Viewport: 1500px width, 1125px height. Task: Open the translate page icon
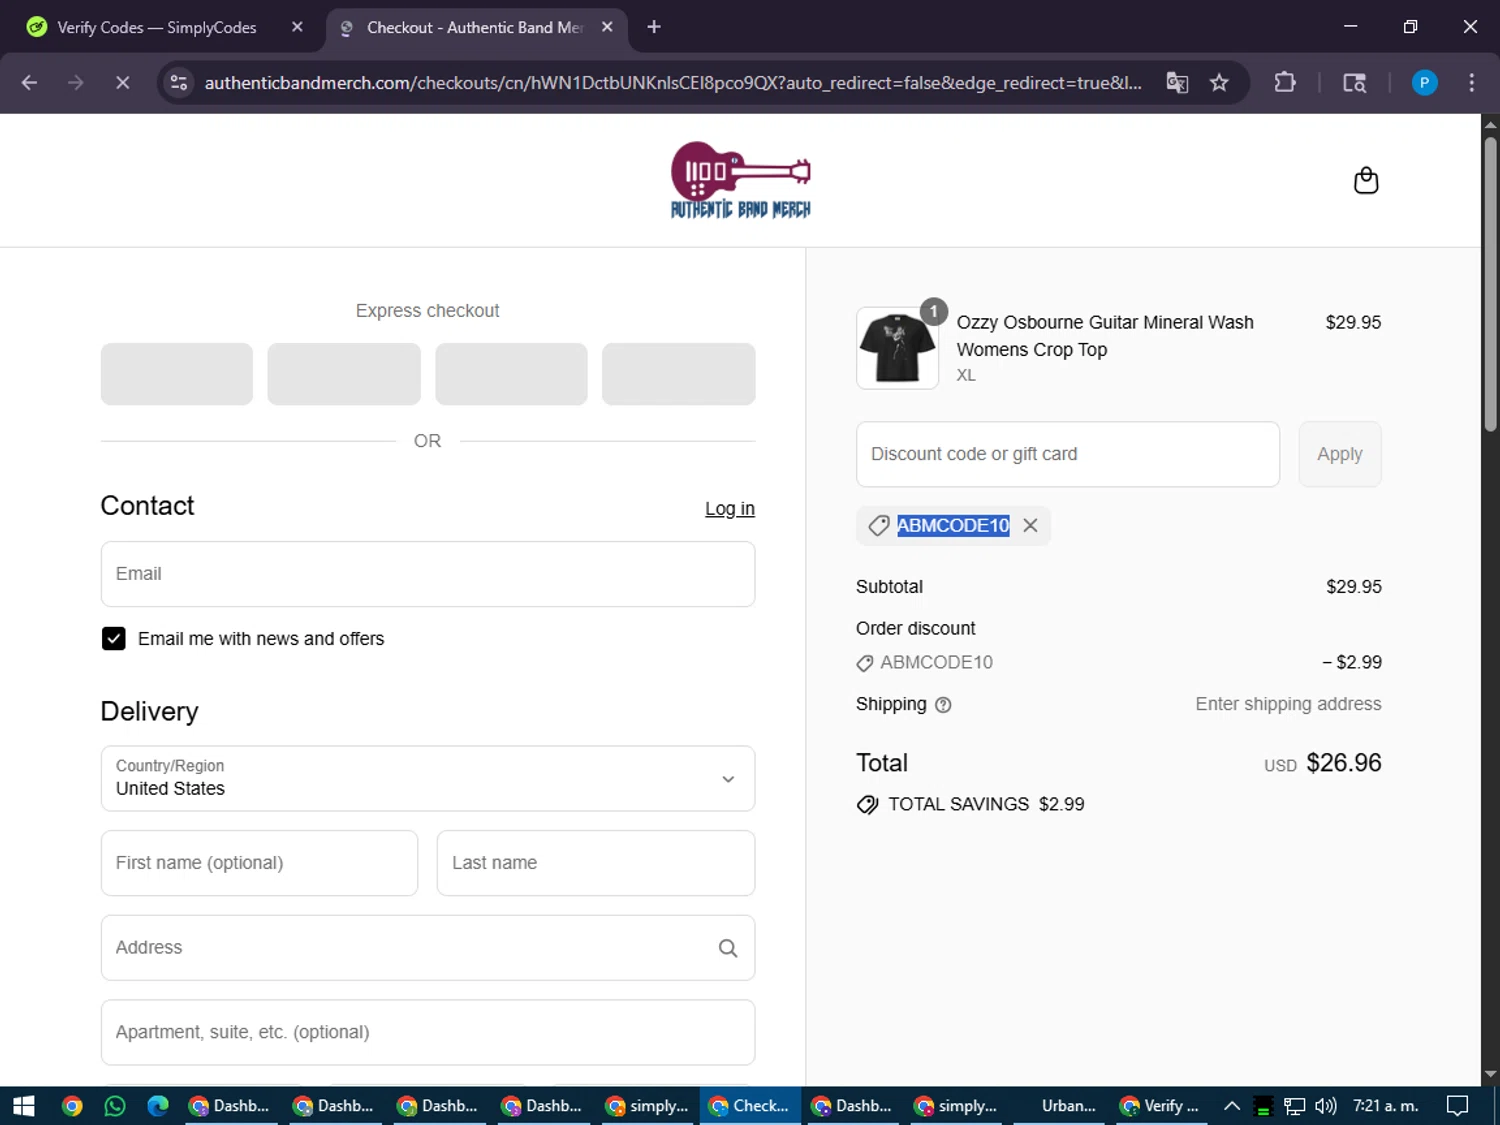(1177, 83)
